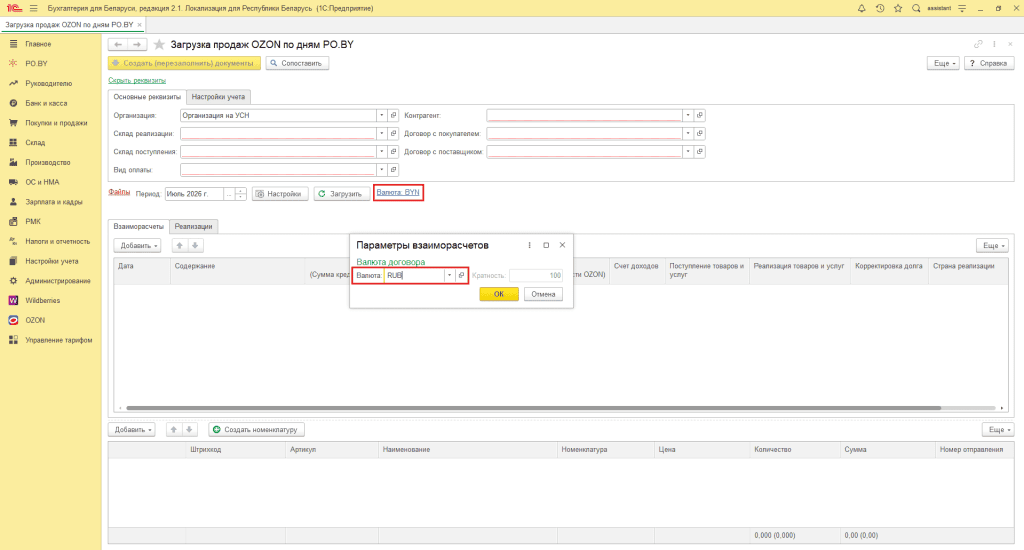The image size is (1024, 550).
Task: Move row down in lower goods table
Action: point(189,430)
